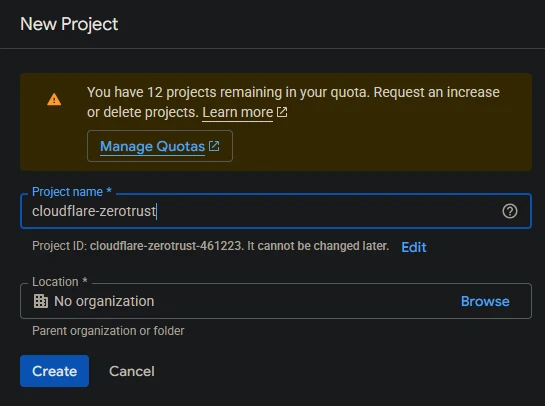Click the Location field label
Viewport: 545px width, 406px height.
pos(60,282)
